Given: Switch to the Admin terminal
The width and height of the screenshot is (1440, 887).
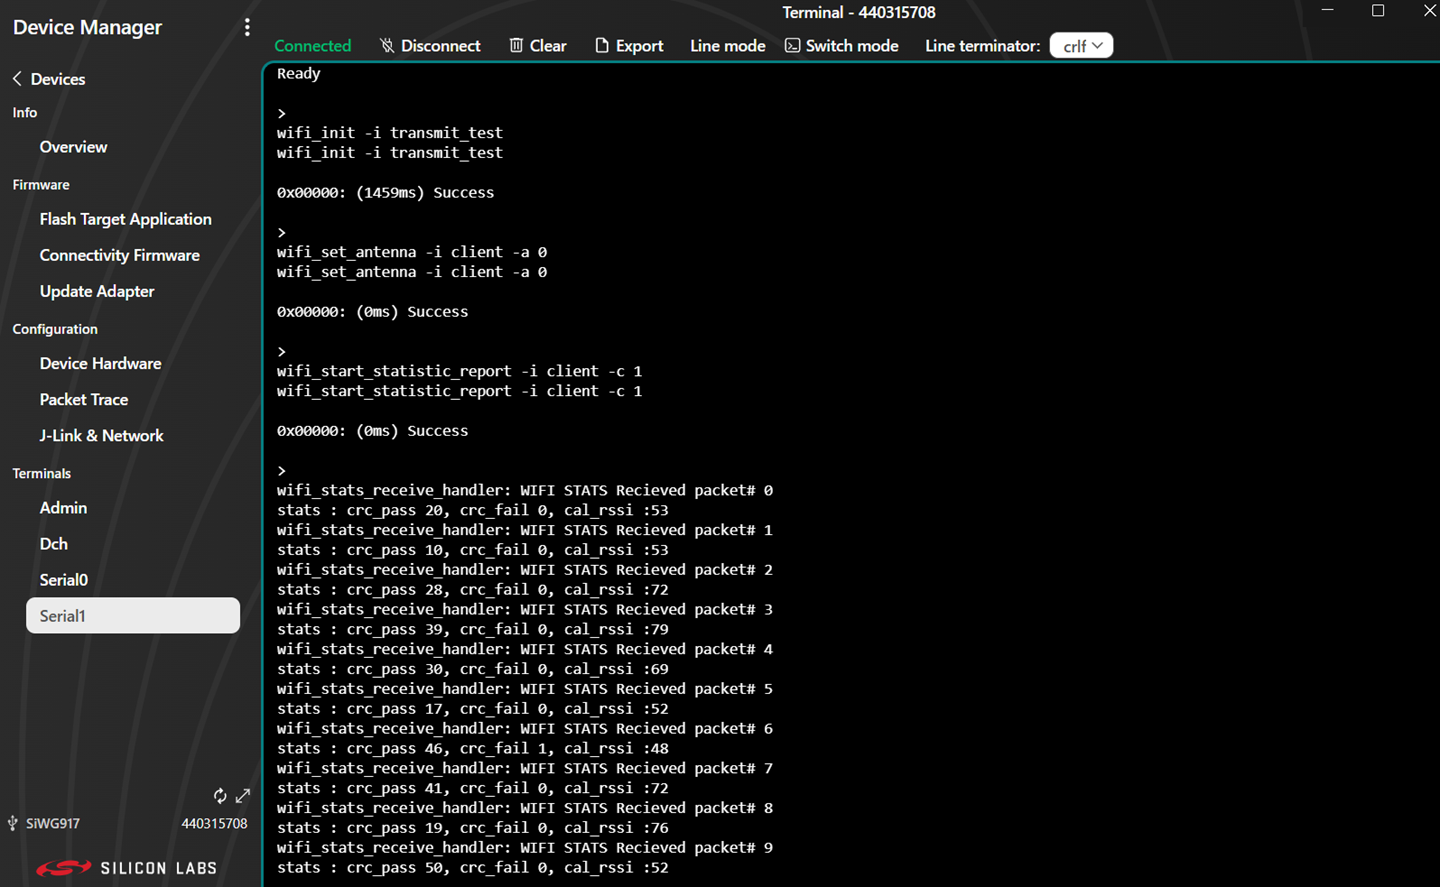Looking at the screenshot, I should pyautogui.click(x=63, y=507).
